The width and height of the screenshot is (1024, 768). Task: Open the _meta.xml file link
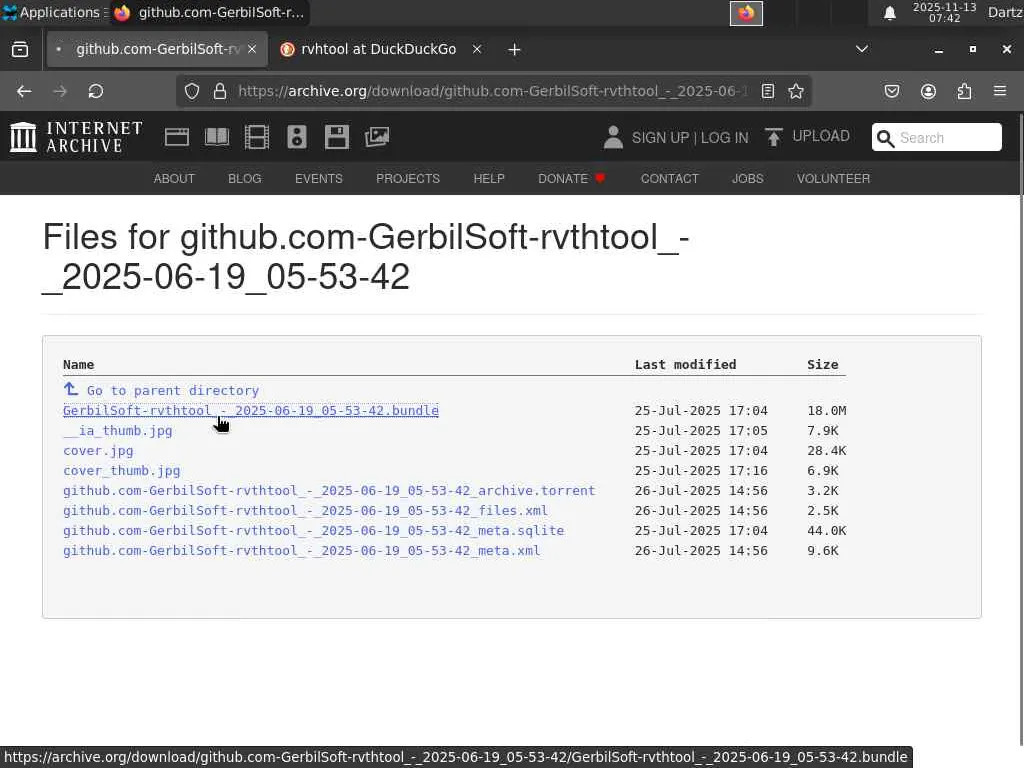coord(302,551)
